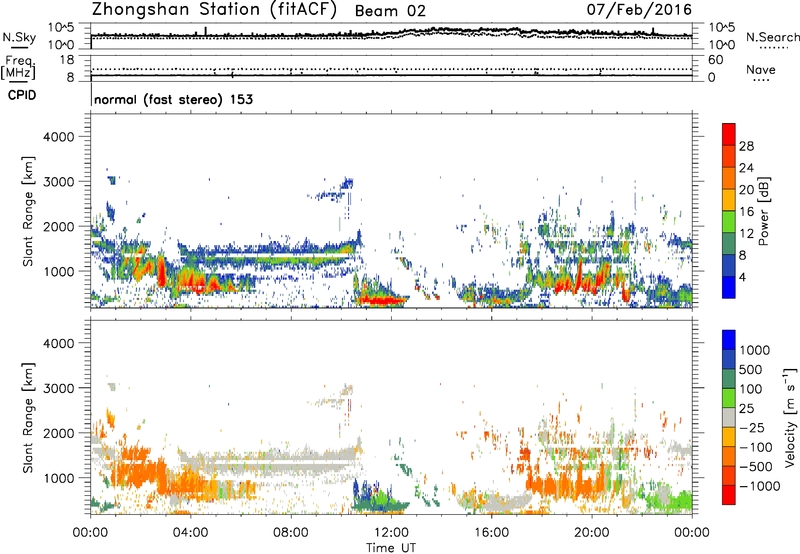Select the "16" power color bar label
Image resolution: width=800 pixels, height=554 pixels.
coord(746,212)
